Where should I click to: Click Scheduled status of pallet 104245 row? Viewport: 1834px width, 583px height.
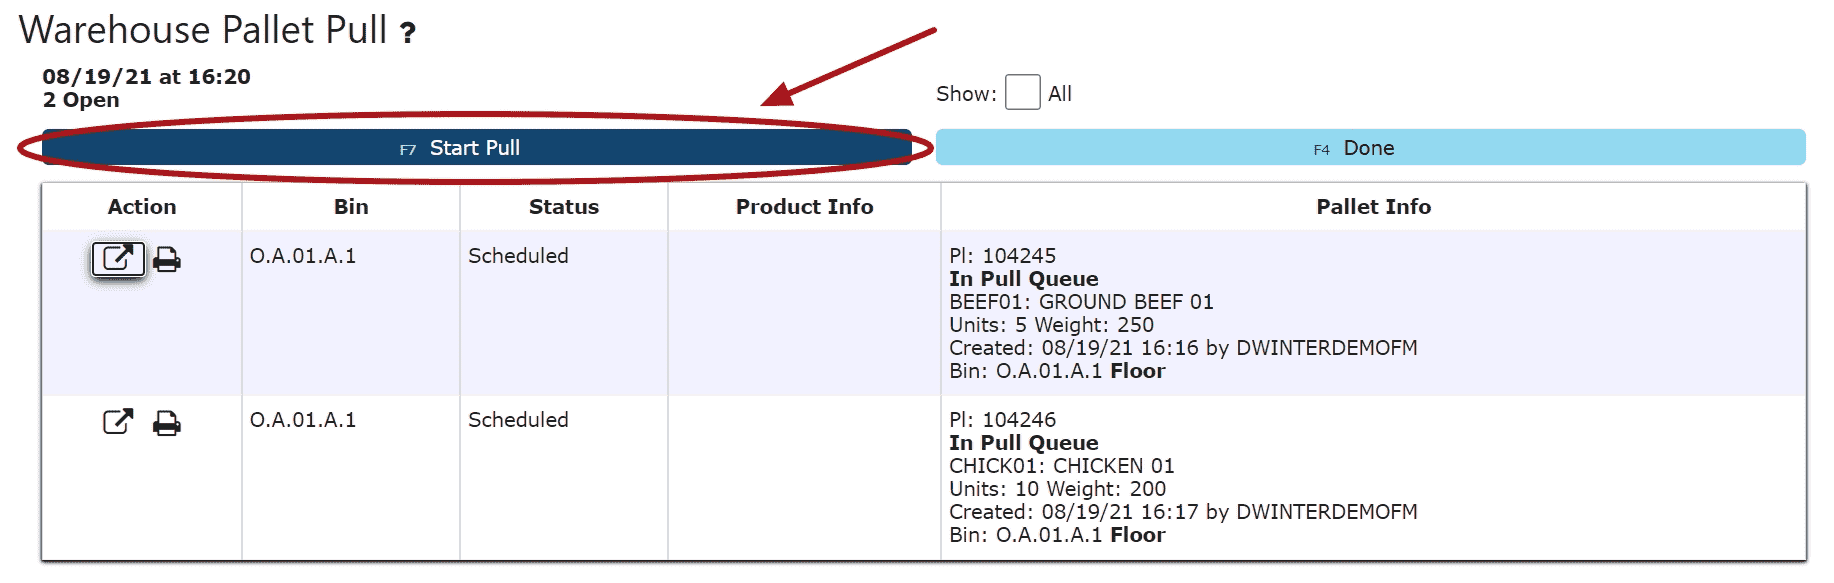click(518, 256)
